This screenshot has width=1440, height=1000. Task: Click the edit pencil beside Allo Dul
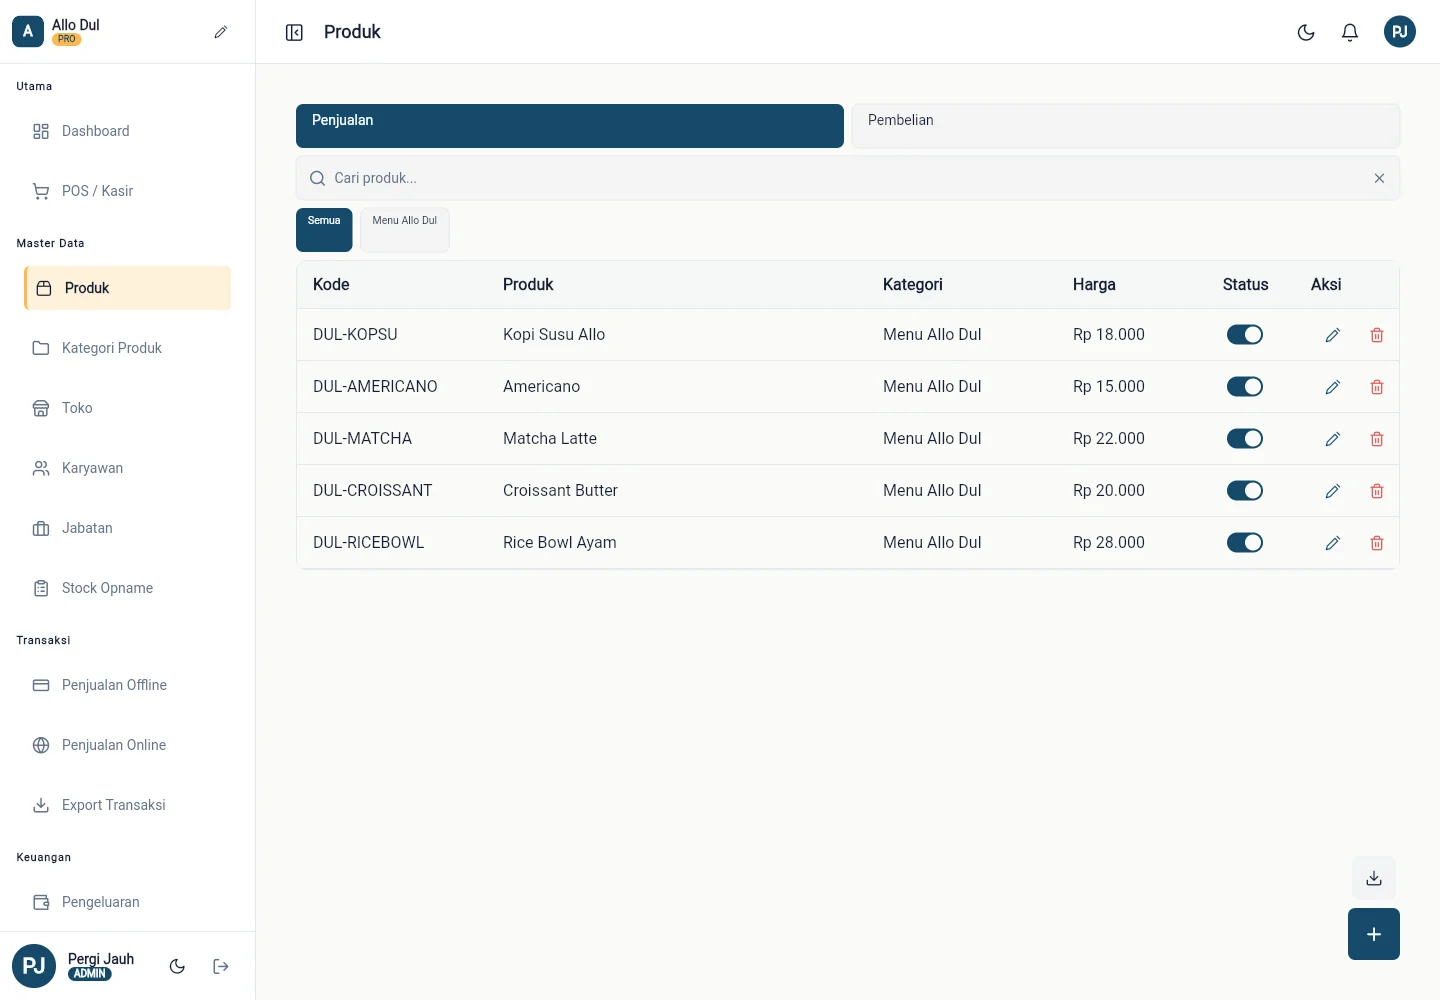[221, 32]
